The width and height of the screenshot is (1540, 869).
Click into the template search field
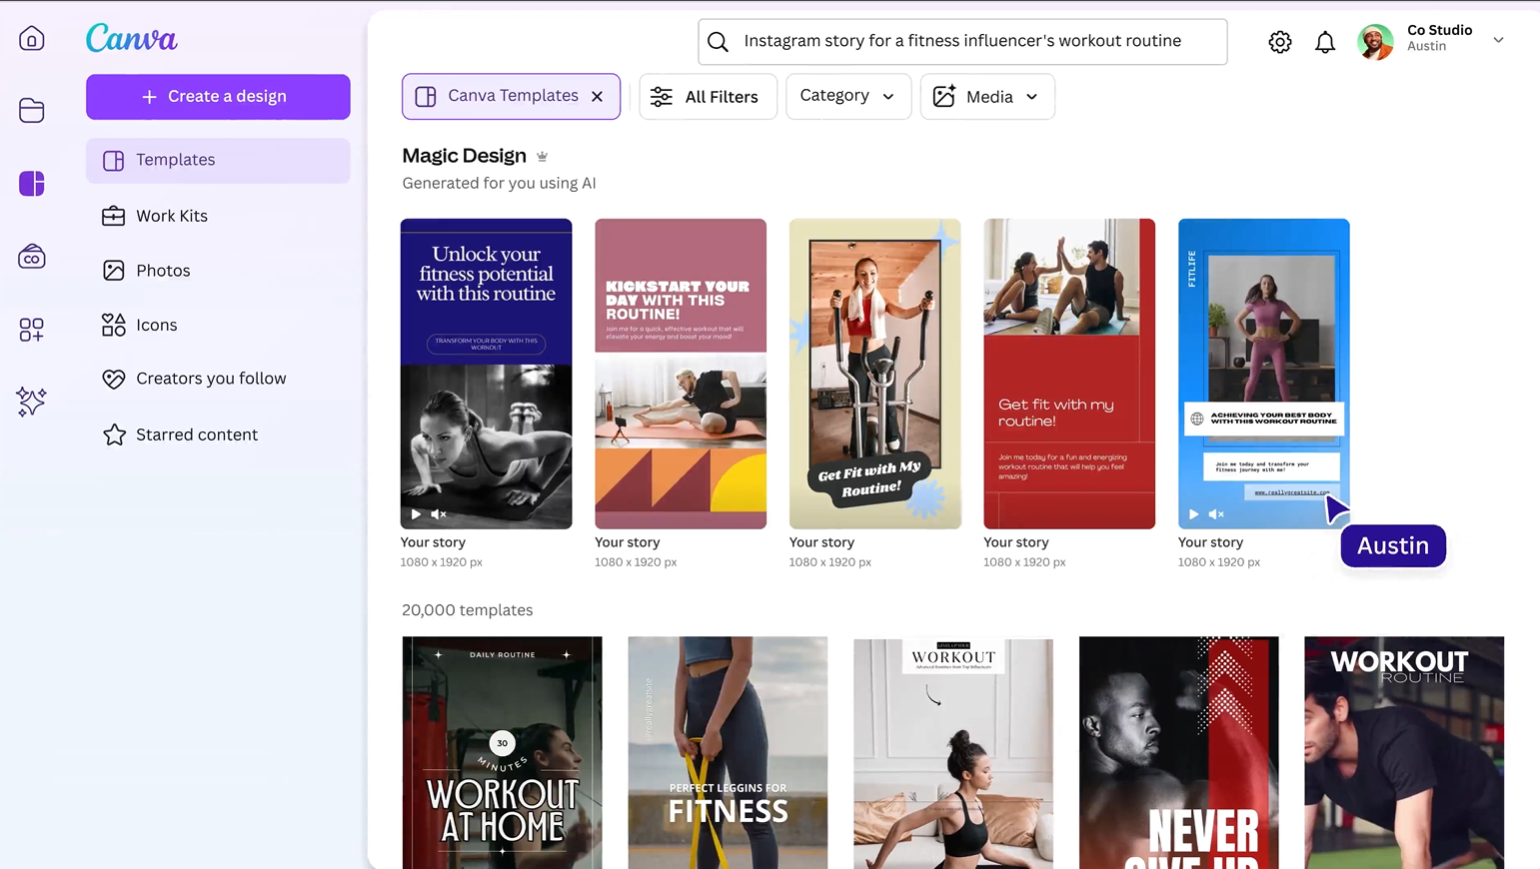(962, 42)
